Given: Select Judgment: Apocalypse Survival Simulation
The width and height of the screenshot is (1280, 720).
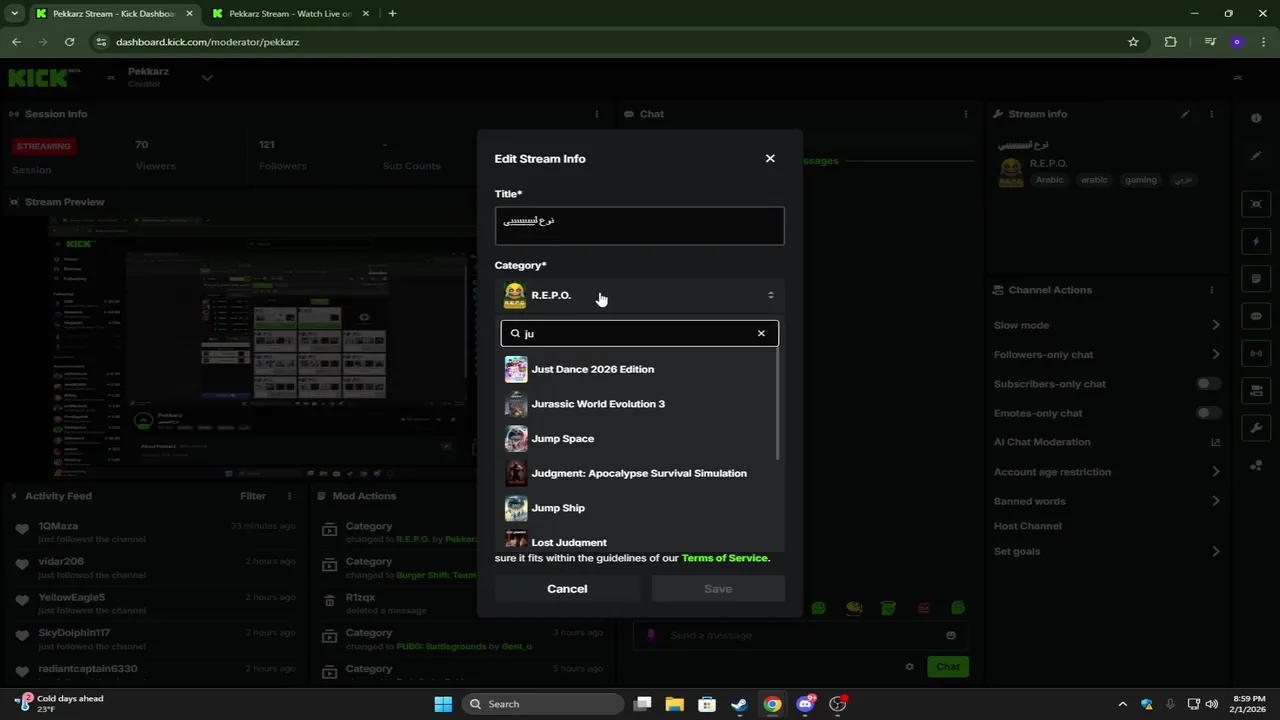Looking at the screenshot, I should coord(640,473).
